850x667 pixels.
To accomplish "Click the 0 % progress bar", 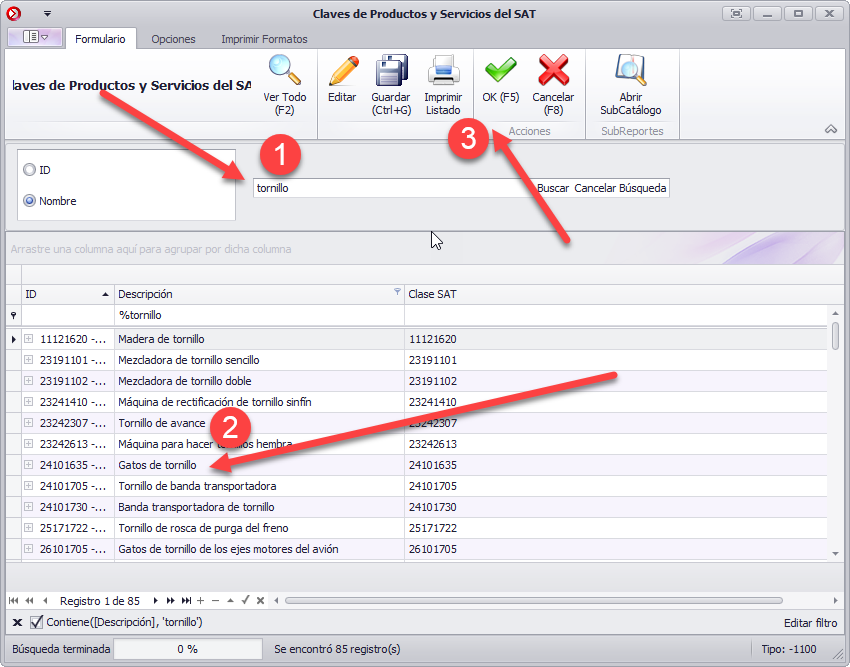I will [x=188, y=649].
